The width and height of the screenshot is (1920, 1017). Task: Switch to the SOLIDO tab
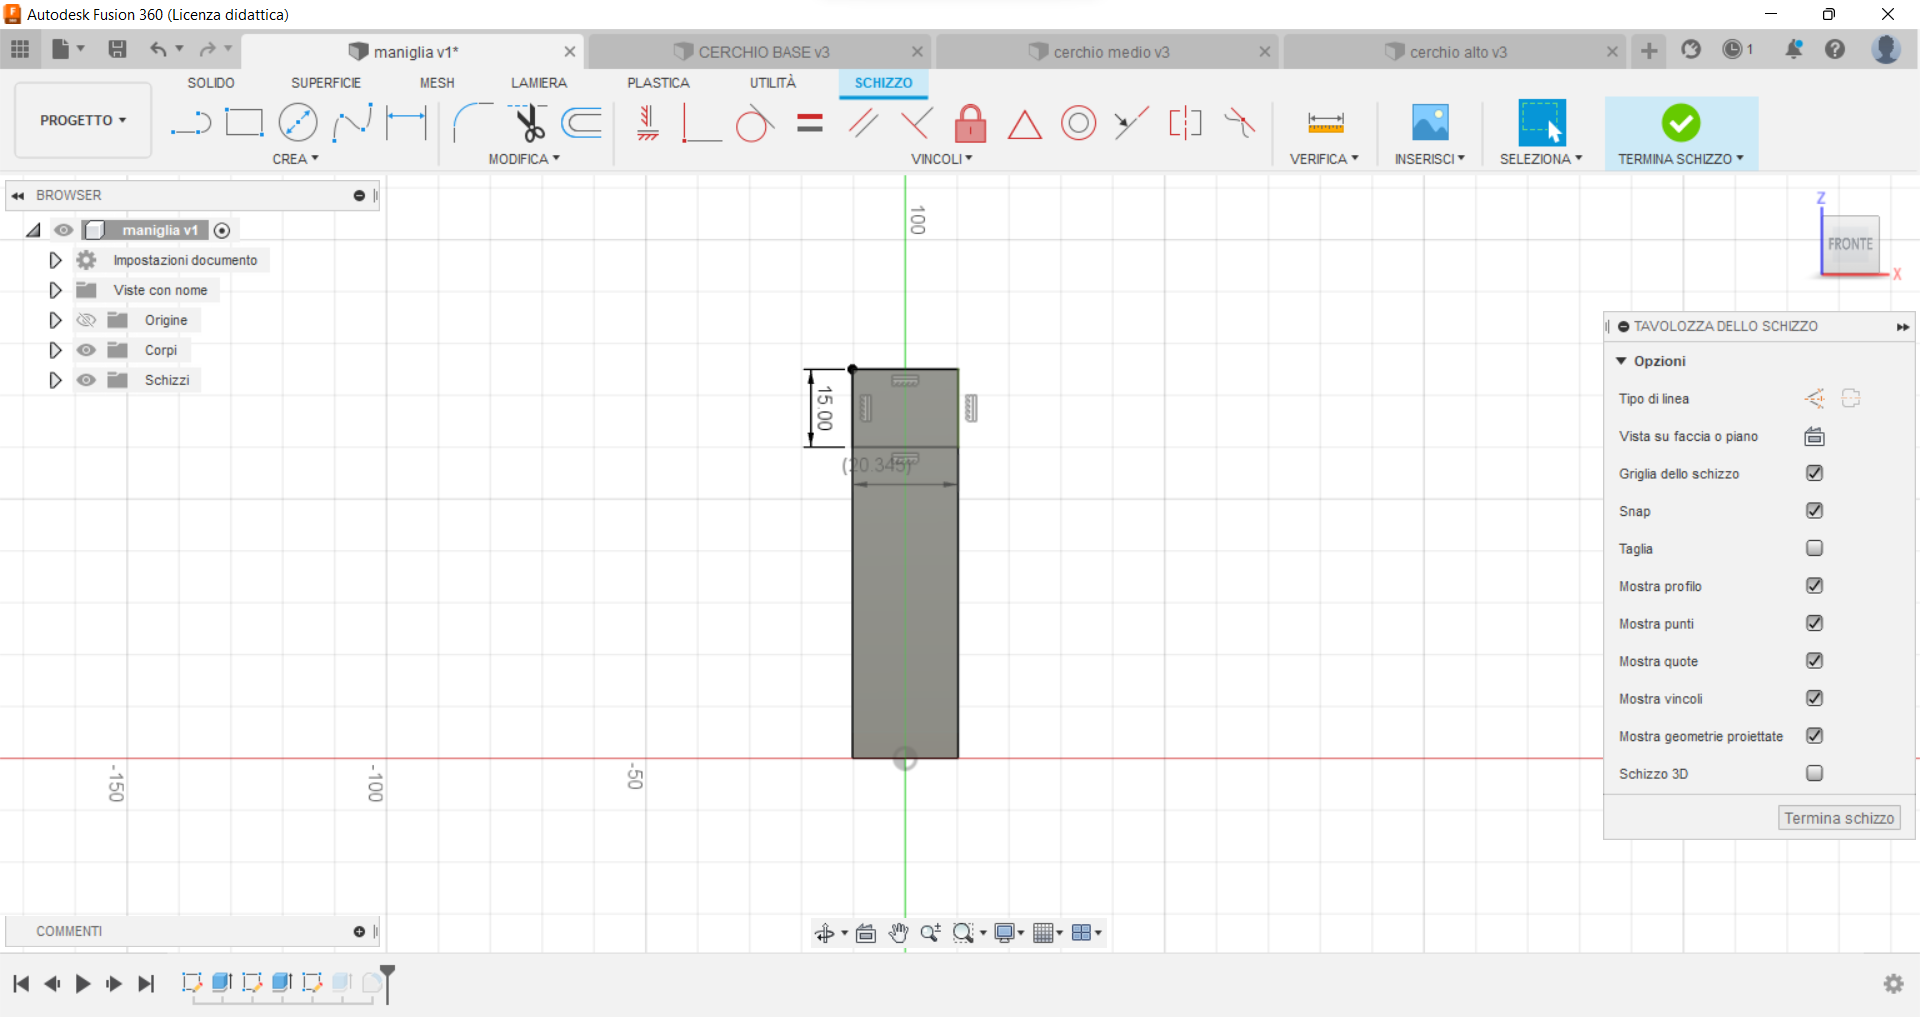(x=211, y=83)
